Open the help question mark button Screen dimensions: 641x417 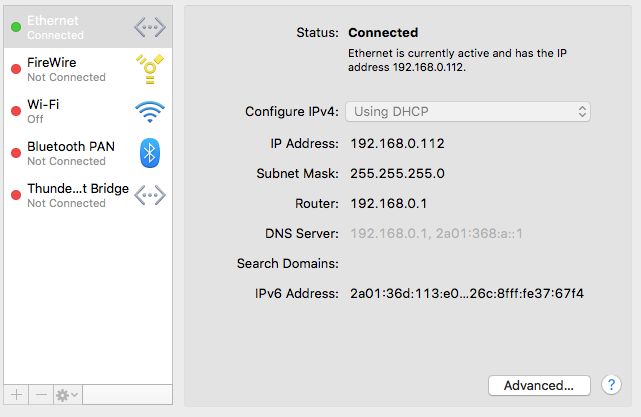tap(611, 385)
